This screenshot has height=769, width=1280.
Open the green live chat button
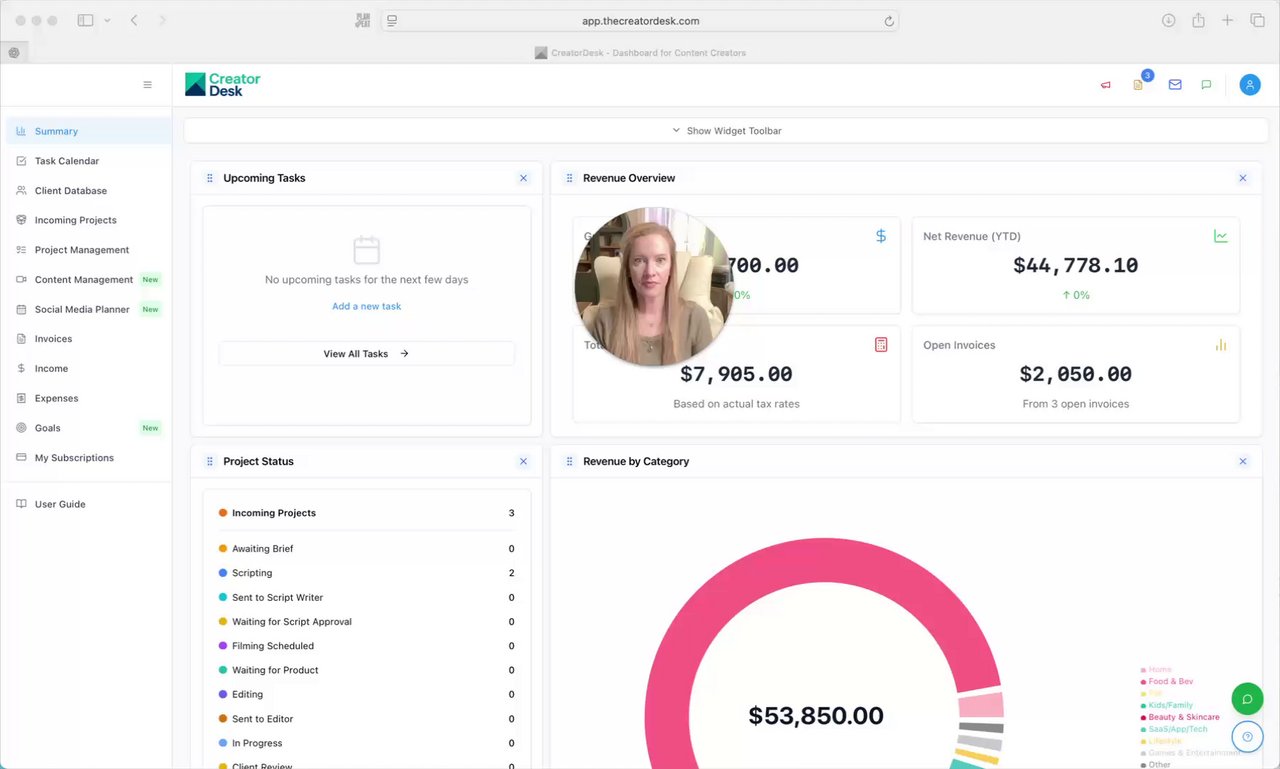click(1247, 698)
